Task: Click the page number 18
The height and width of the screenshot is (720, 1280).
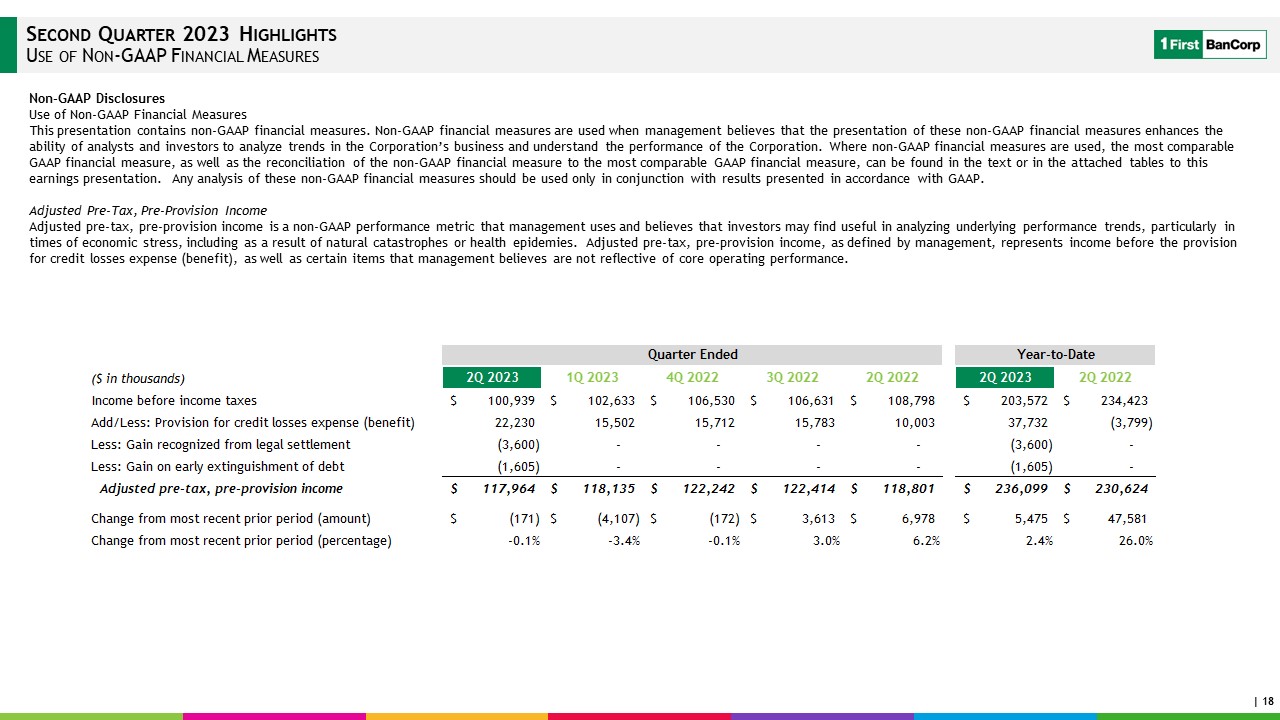Action: coord(1267,702)
